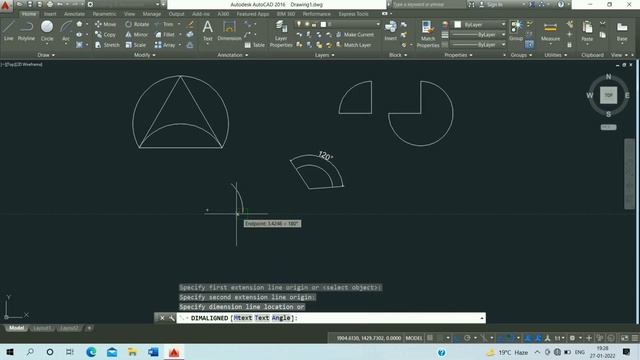Image resolution: width=640 pixels, height=360 pixels.
Task: Open Microsoft Edge from taskbar
Action: (x=91, y=352)
